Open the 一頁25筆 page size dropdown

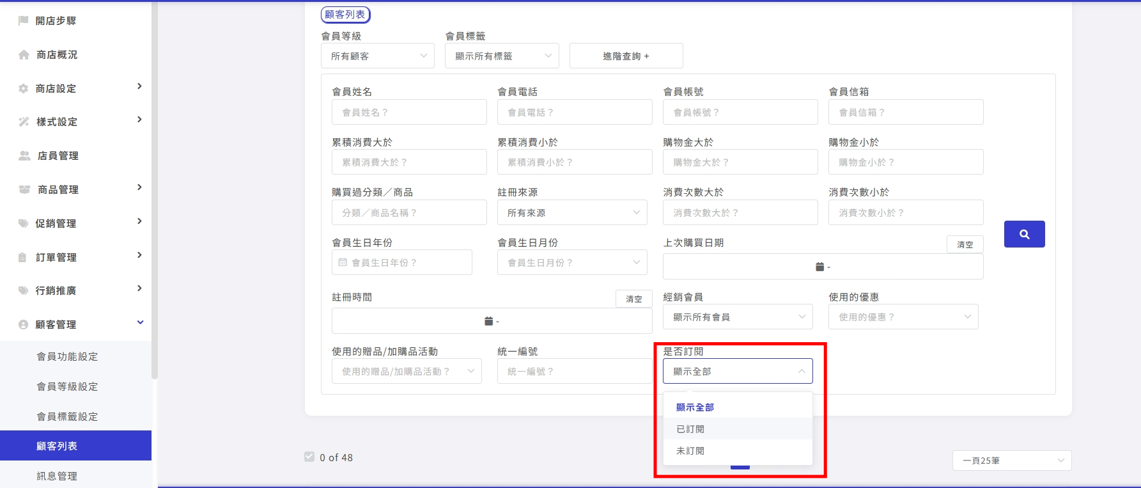(1011, 460)
